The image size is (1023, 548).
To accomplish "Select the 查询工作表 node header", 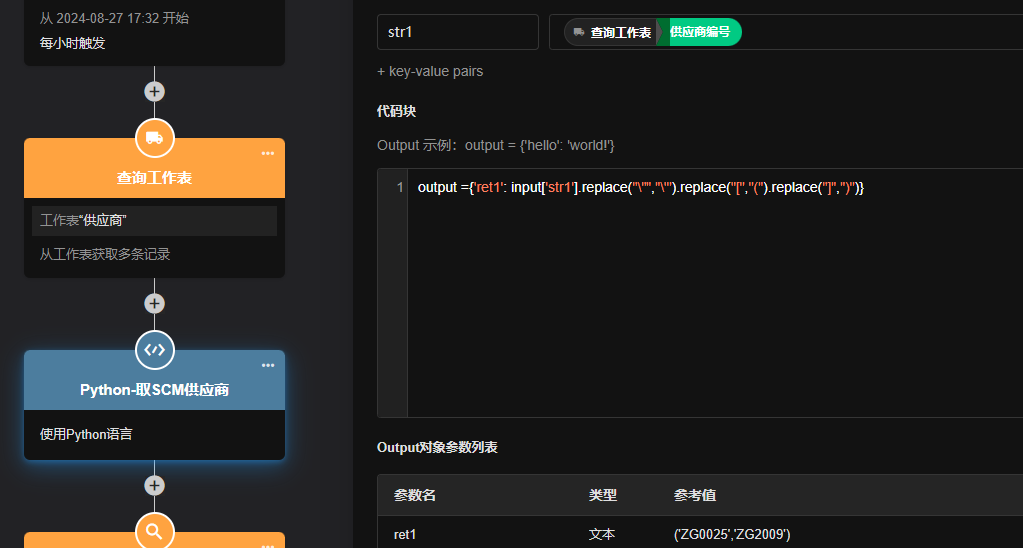I will click(x=154, y=178).
